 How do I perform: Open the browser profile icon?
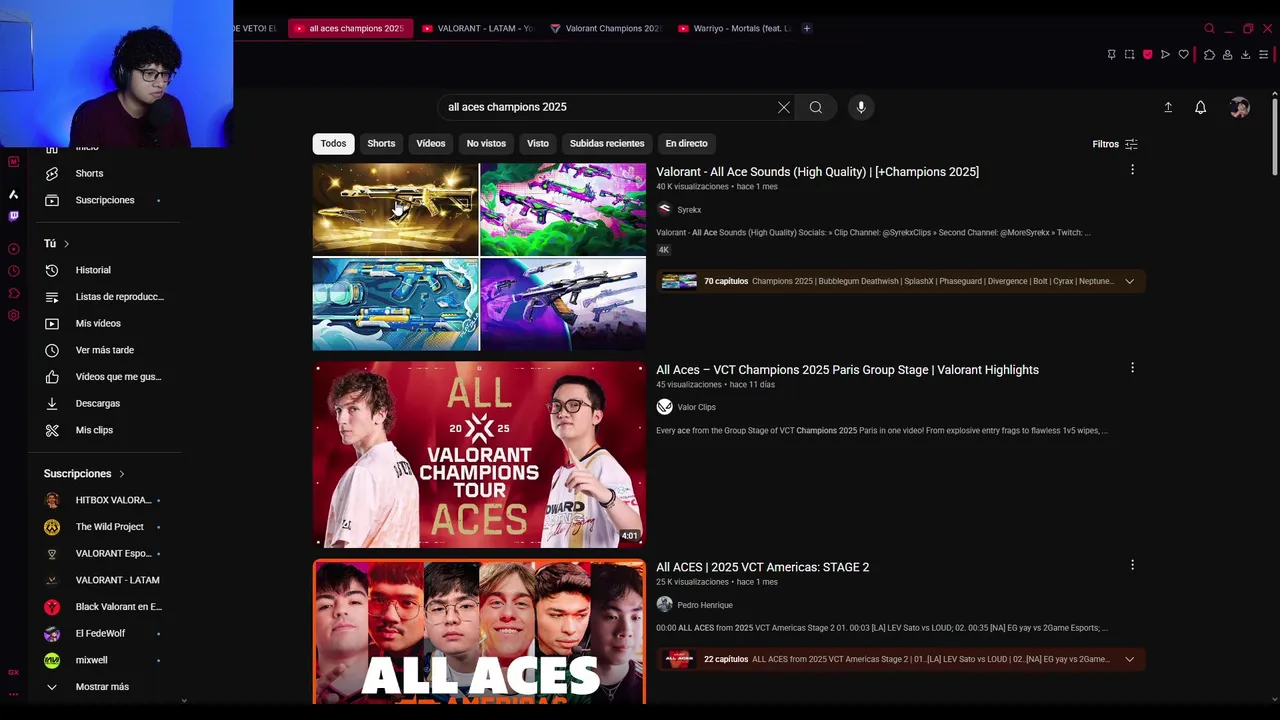pos(1227,54)
